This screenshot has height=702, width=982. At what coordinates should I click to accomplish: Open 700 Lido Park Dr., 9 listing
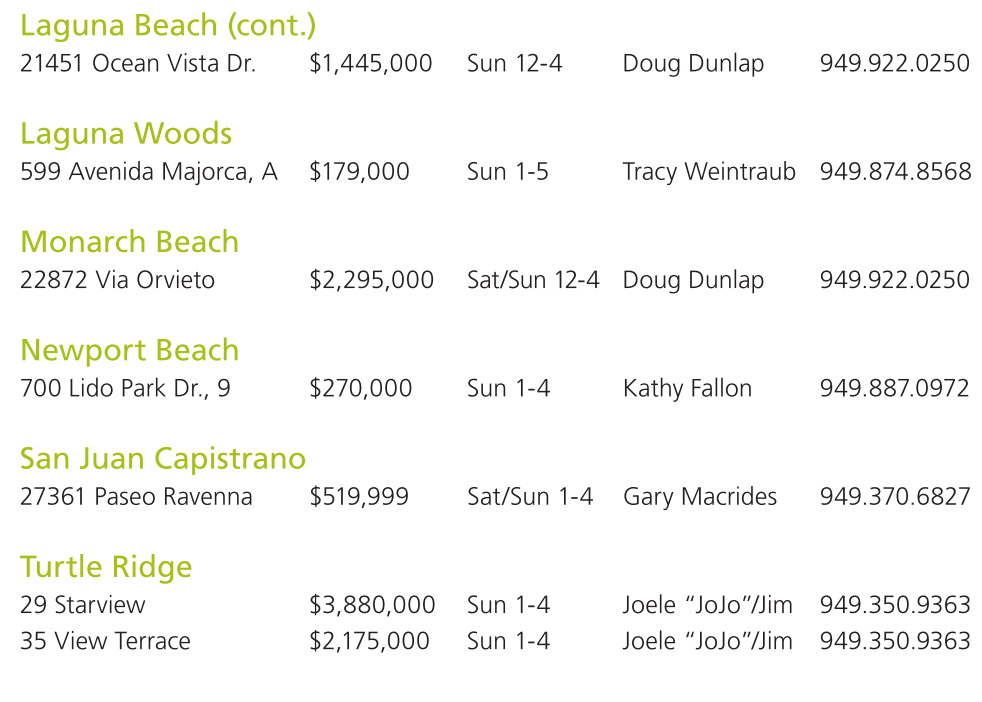click(x=125, y=388)
